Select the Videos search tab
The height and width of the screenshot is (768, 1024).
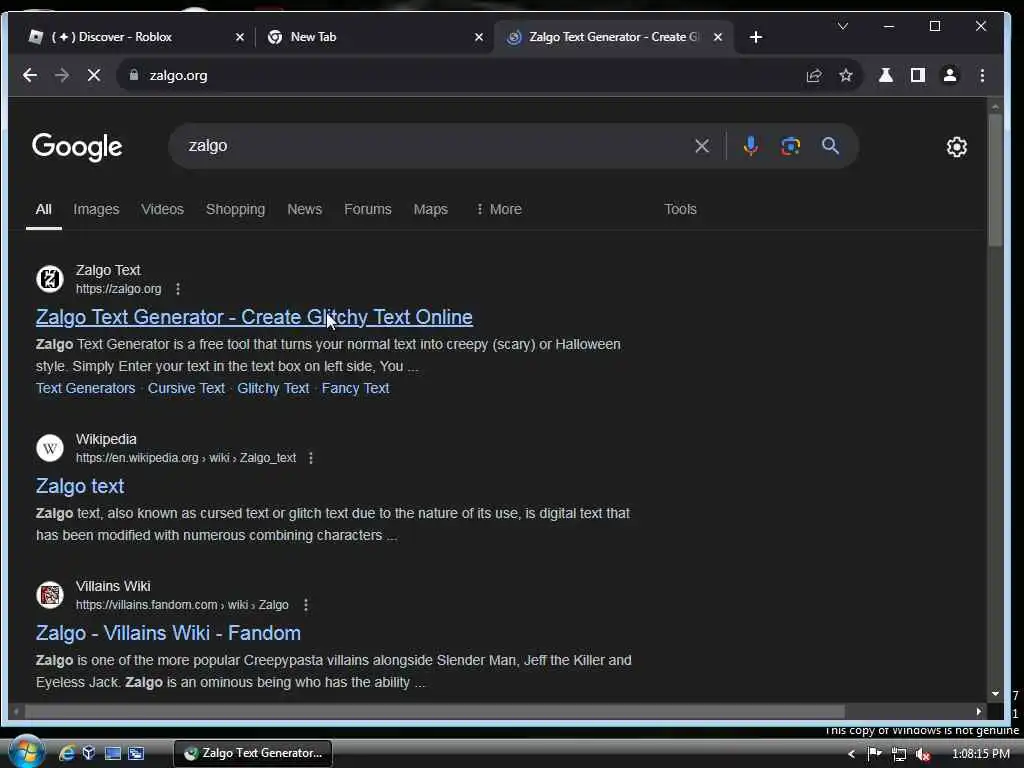[x=162, y=209]
